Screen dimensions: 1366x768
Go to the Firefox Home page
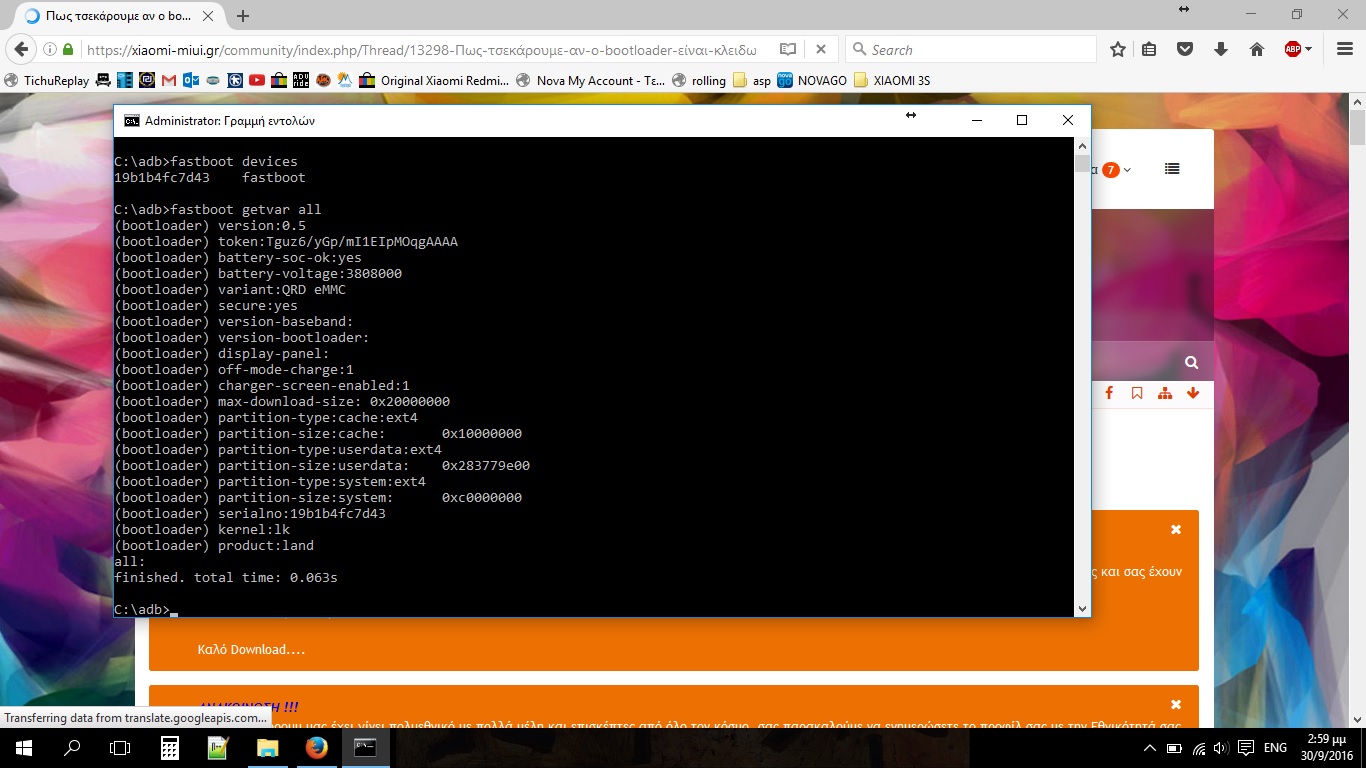(1257, 50)
